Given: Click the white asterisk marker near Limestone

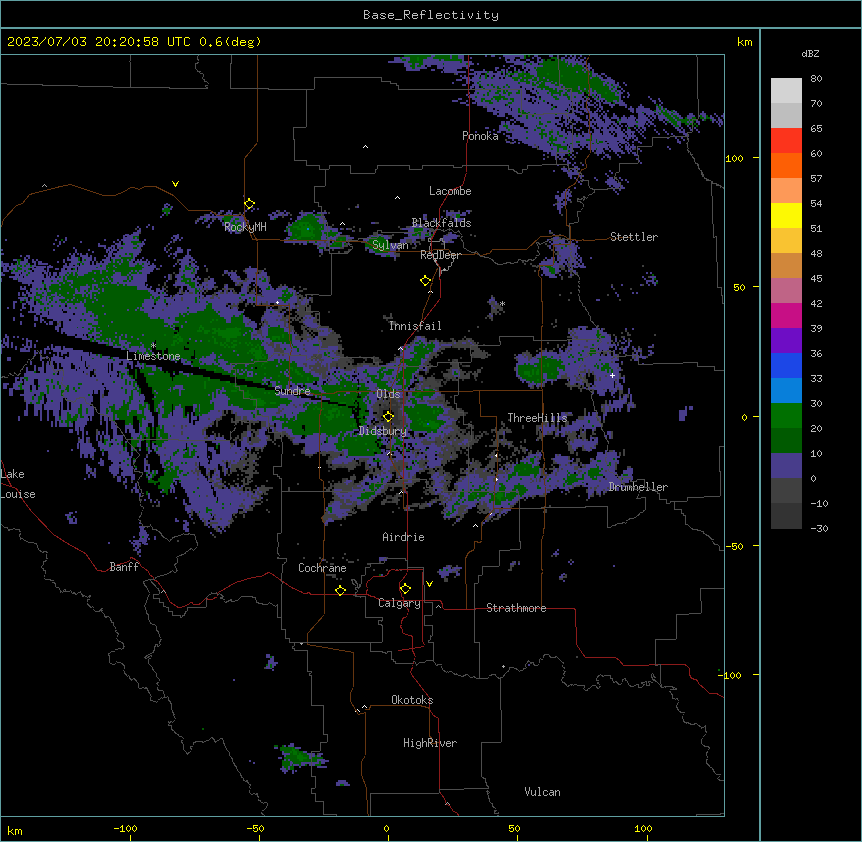Looking at the screenshot, I should coord(153,346).
